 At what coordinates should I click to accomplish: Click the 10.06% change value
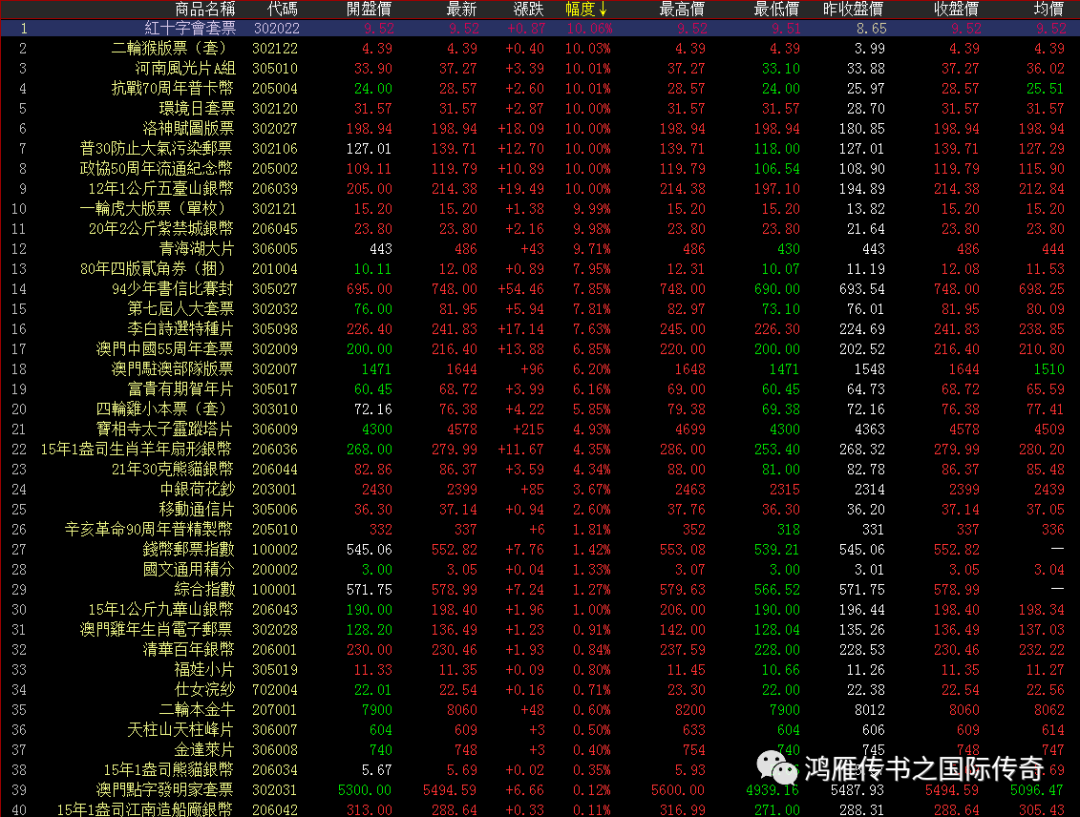coord(589,28)
